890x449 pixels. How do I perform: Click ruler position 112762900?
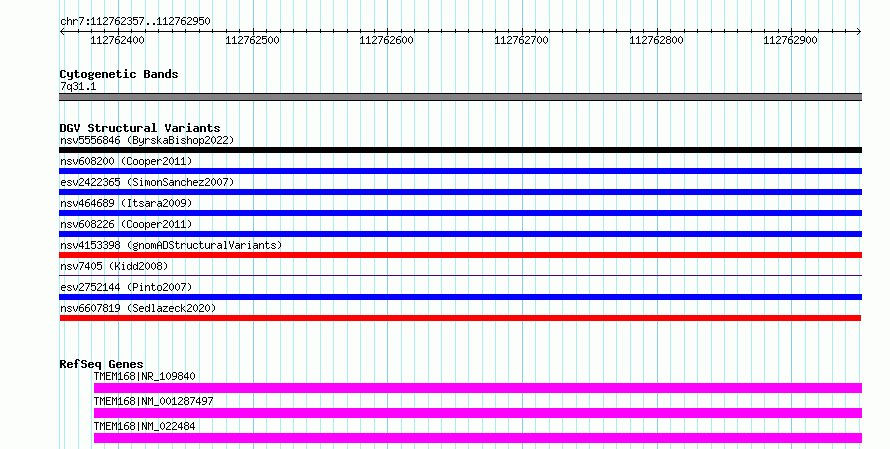(791, 40)
